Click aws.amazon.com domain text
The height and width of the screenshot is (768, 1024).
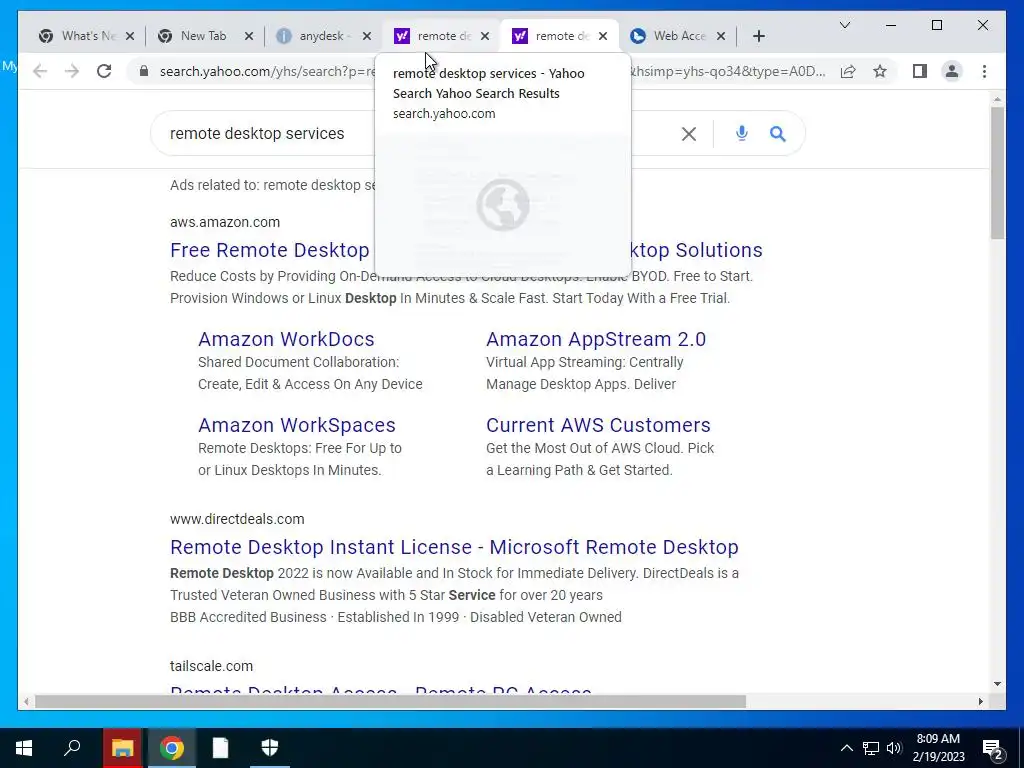[x=225, y=222]
